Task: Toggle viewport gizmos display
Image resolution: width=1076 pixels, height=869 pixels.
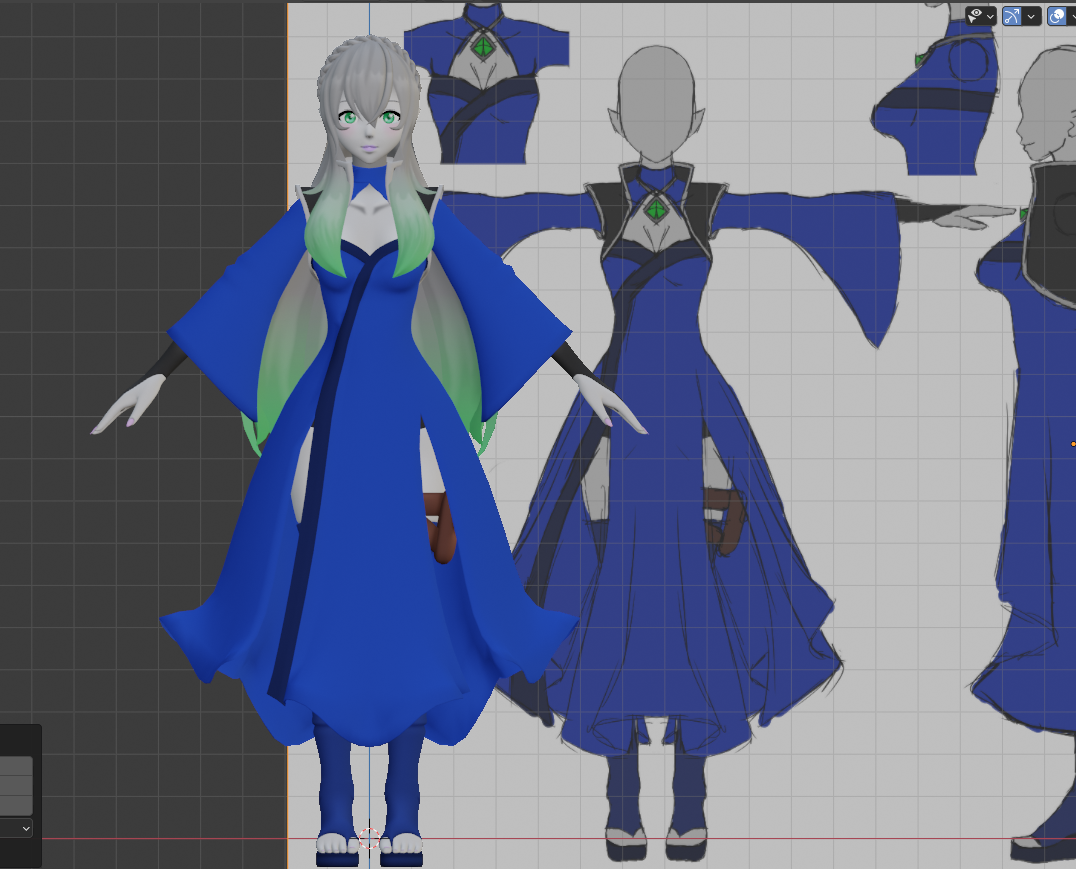Action: [x=1011, y=16]
